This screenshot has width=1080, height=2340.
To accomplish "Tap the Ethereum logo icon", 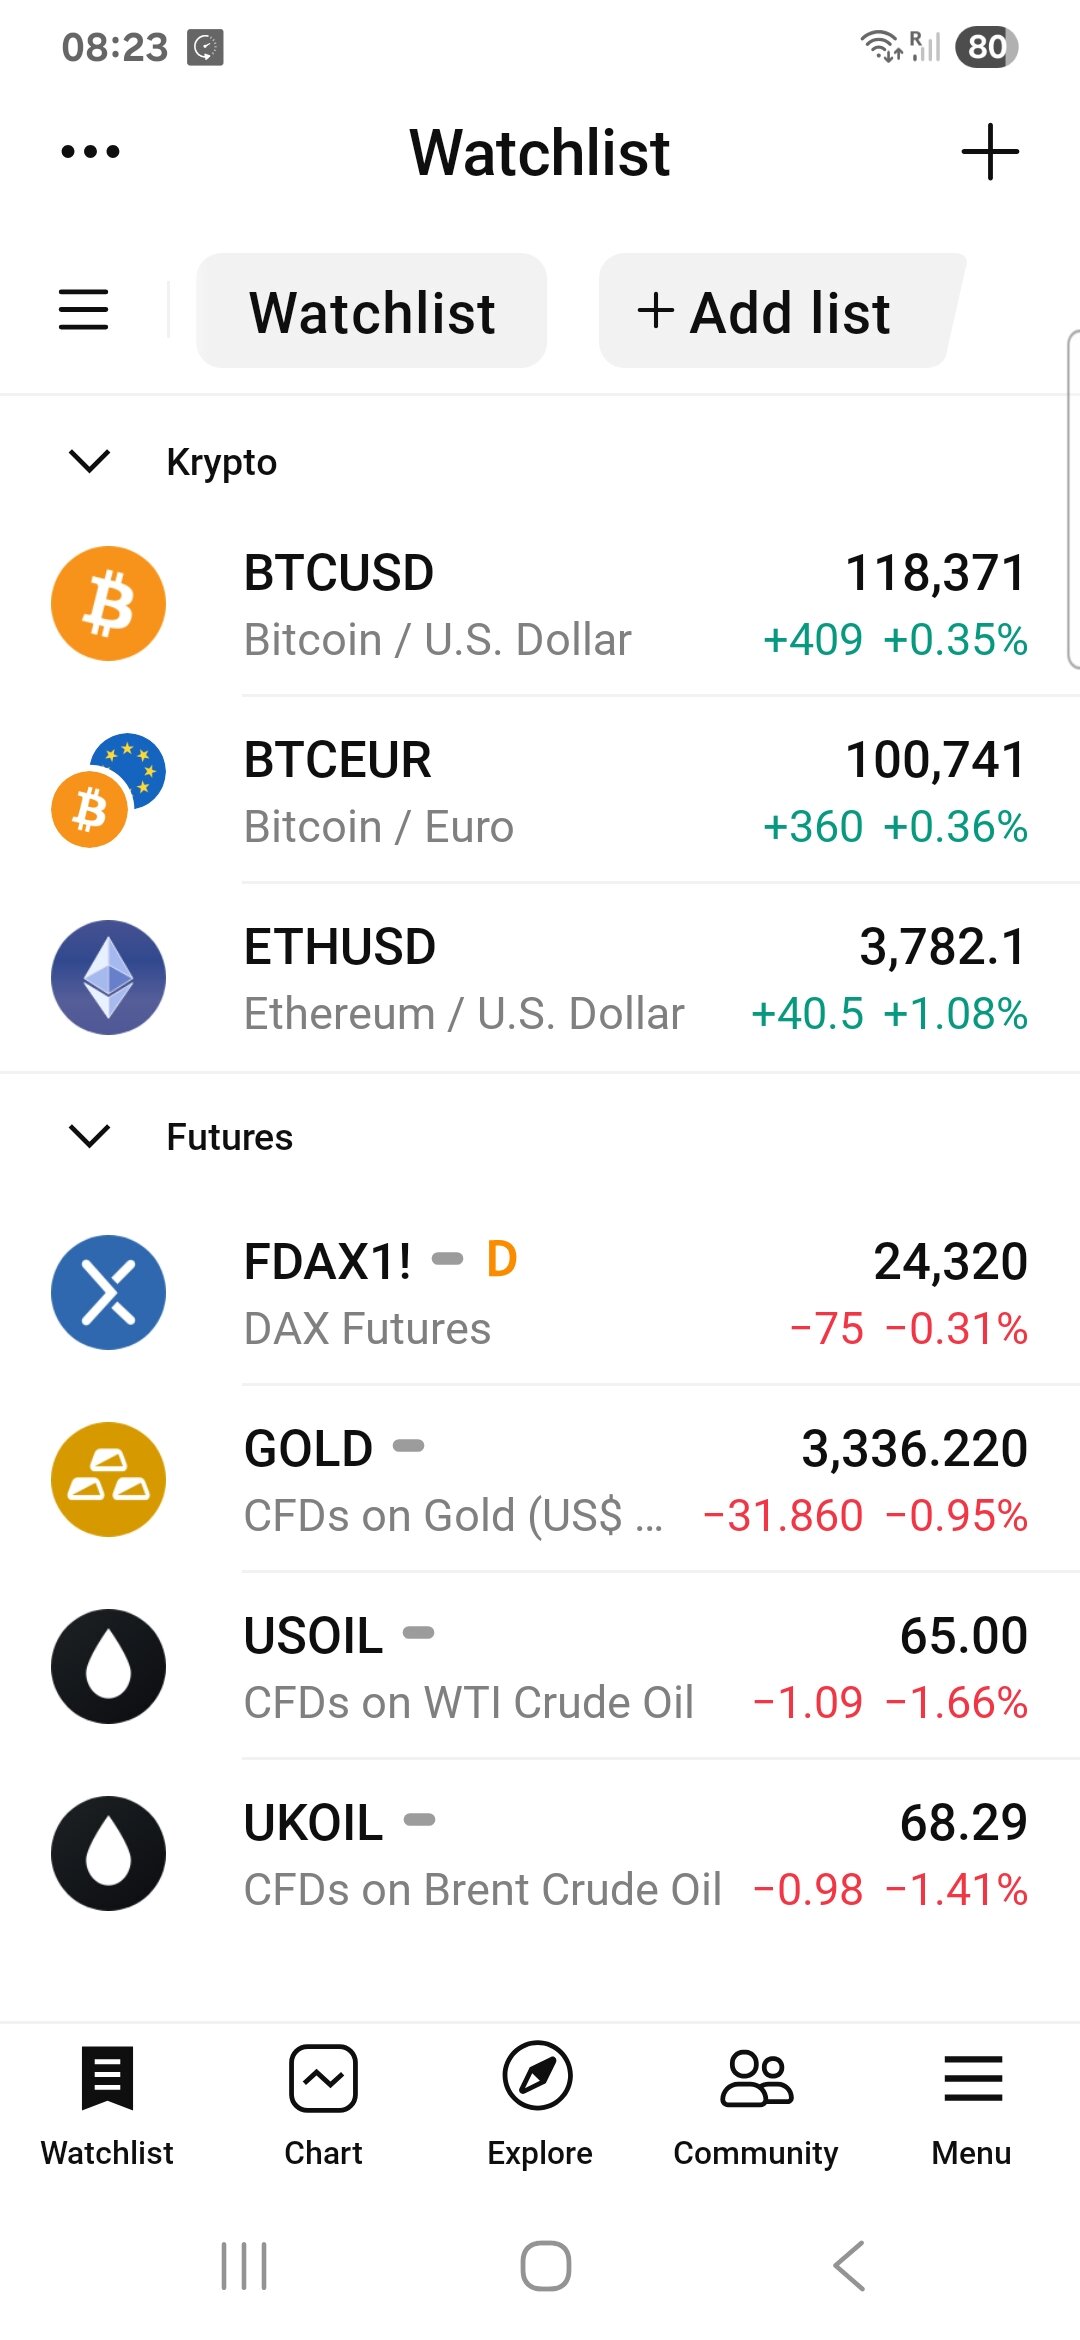I will (x=108, y=977).
